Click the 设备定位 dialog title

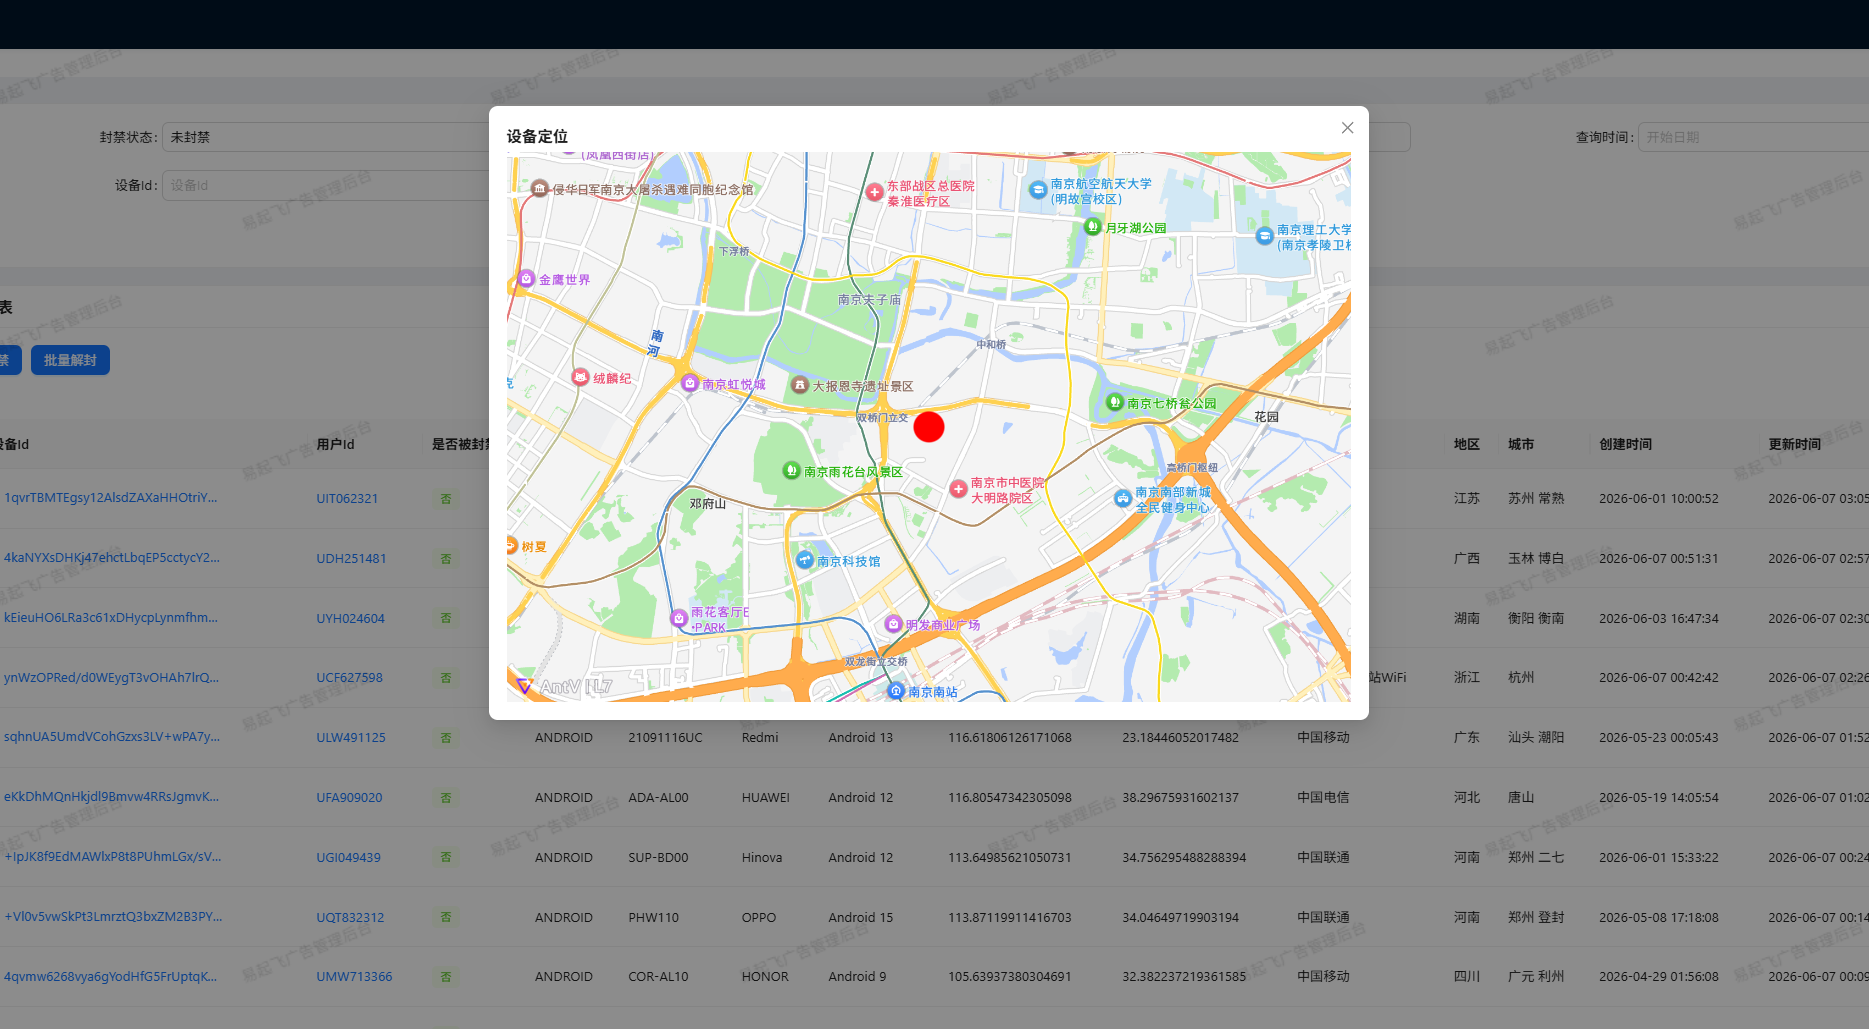click(x=537, y=136)
